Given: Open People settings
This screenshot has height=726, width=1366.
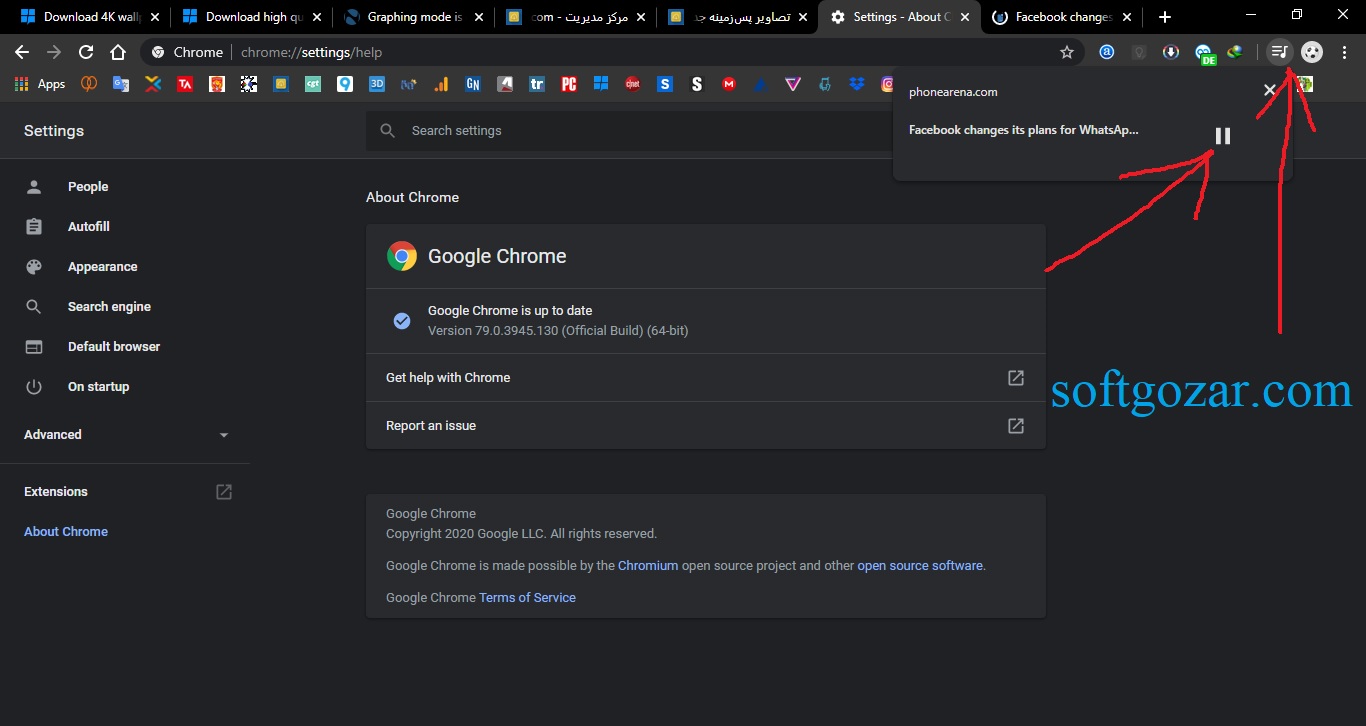Looking at the screenshot, I should 125,187.
